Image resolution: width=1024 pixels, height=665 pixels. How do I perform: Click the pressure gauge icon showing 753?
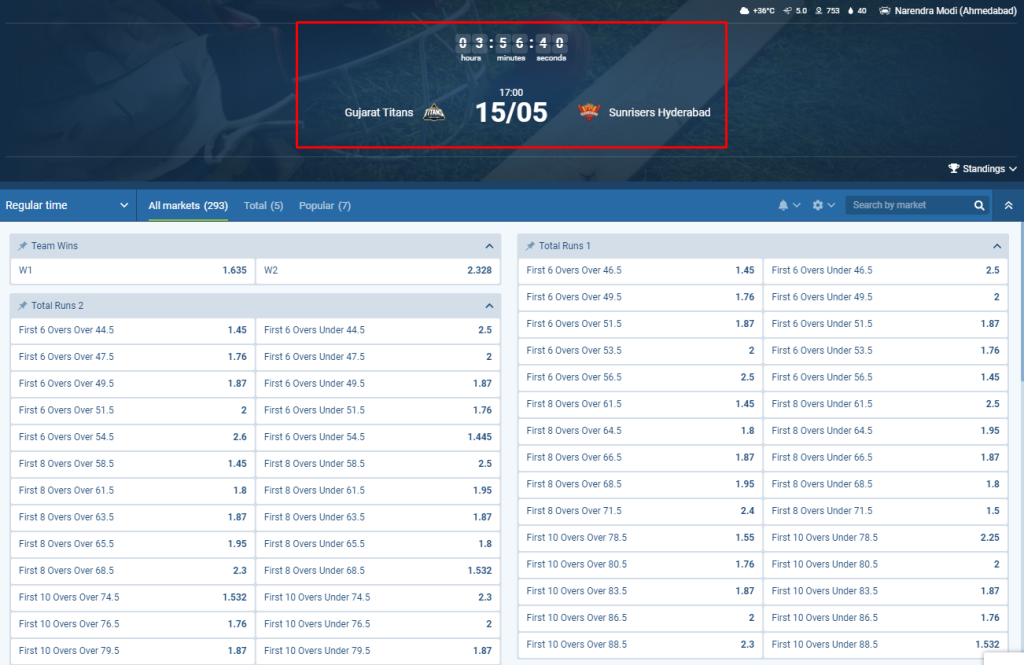818,10
